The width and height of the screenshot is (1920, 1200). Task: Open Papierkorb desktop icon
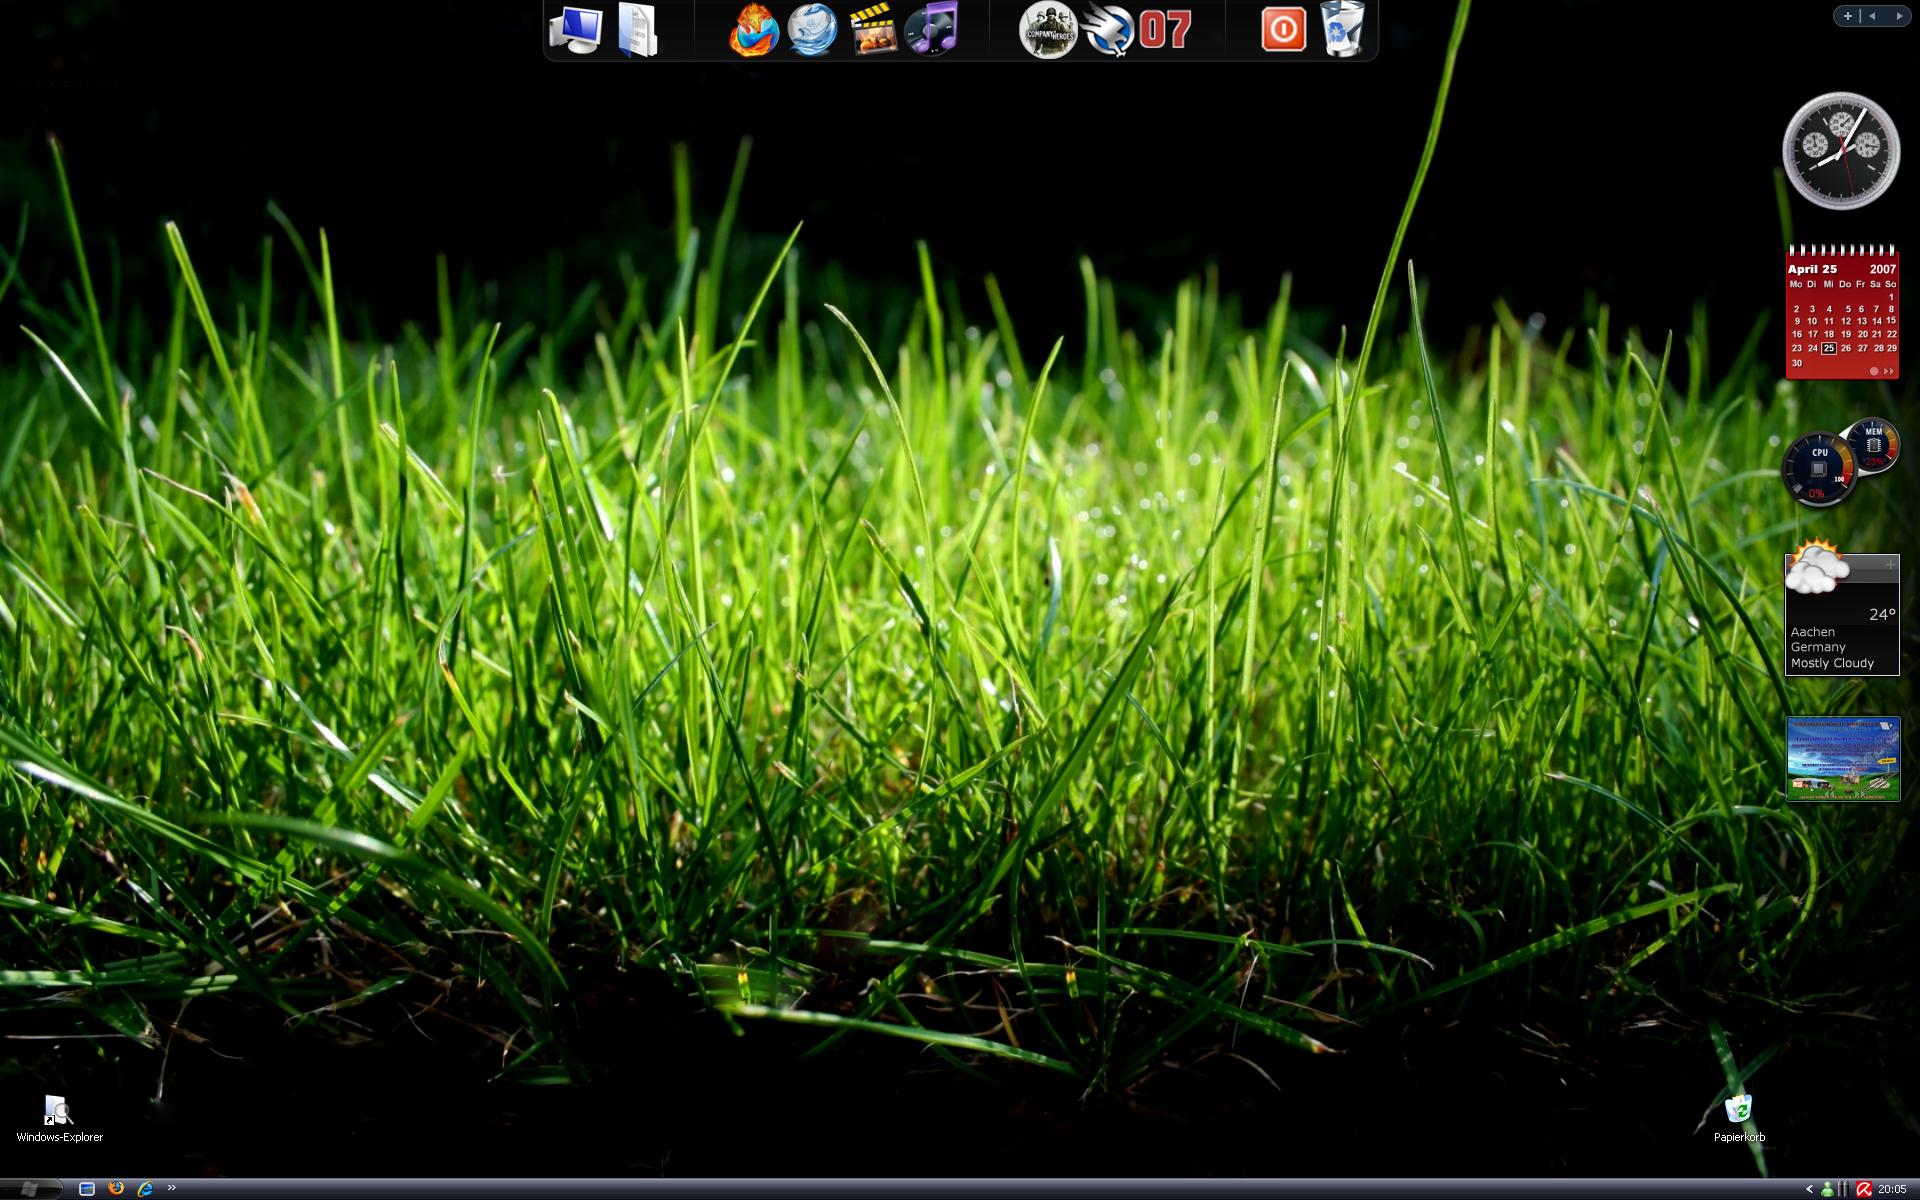[1739, 1110]
